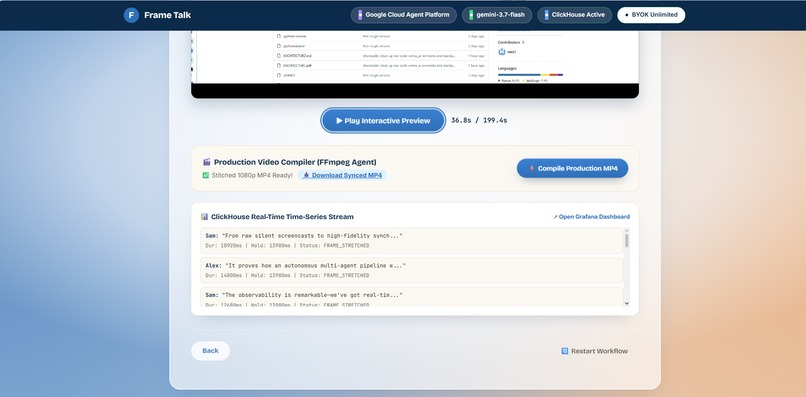Select the Sam "The observability is remarkable" entry

pos(411,297)
